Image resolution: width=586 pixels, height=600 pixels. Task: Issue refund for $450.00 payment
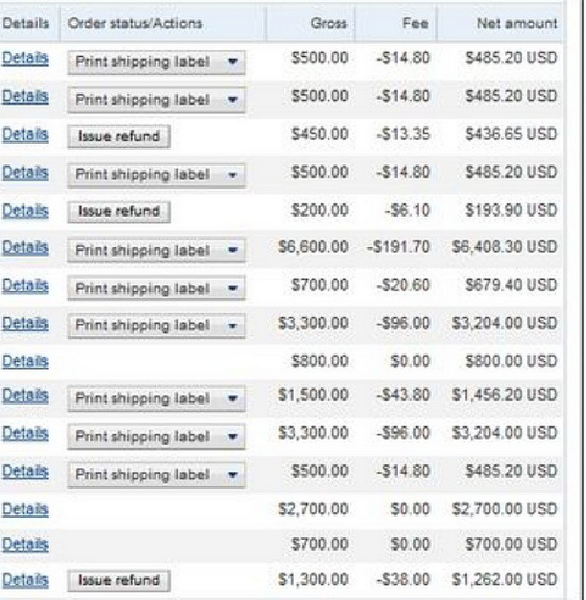coord(119,136)
